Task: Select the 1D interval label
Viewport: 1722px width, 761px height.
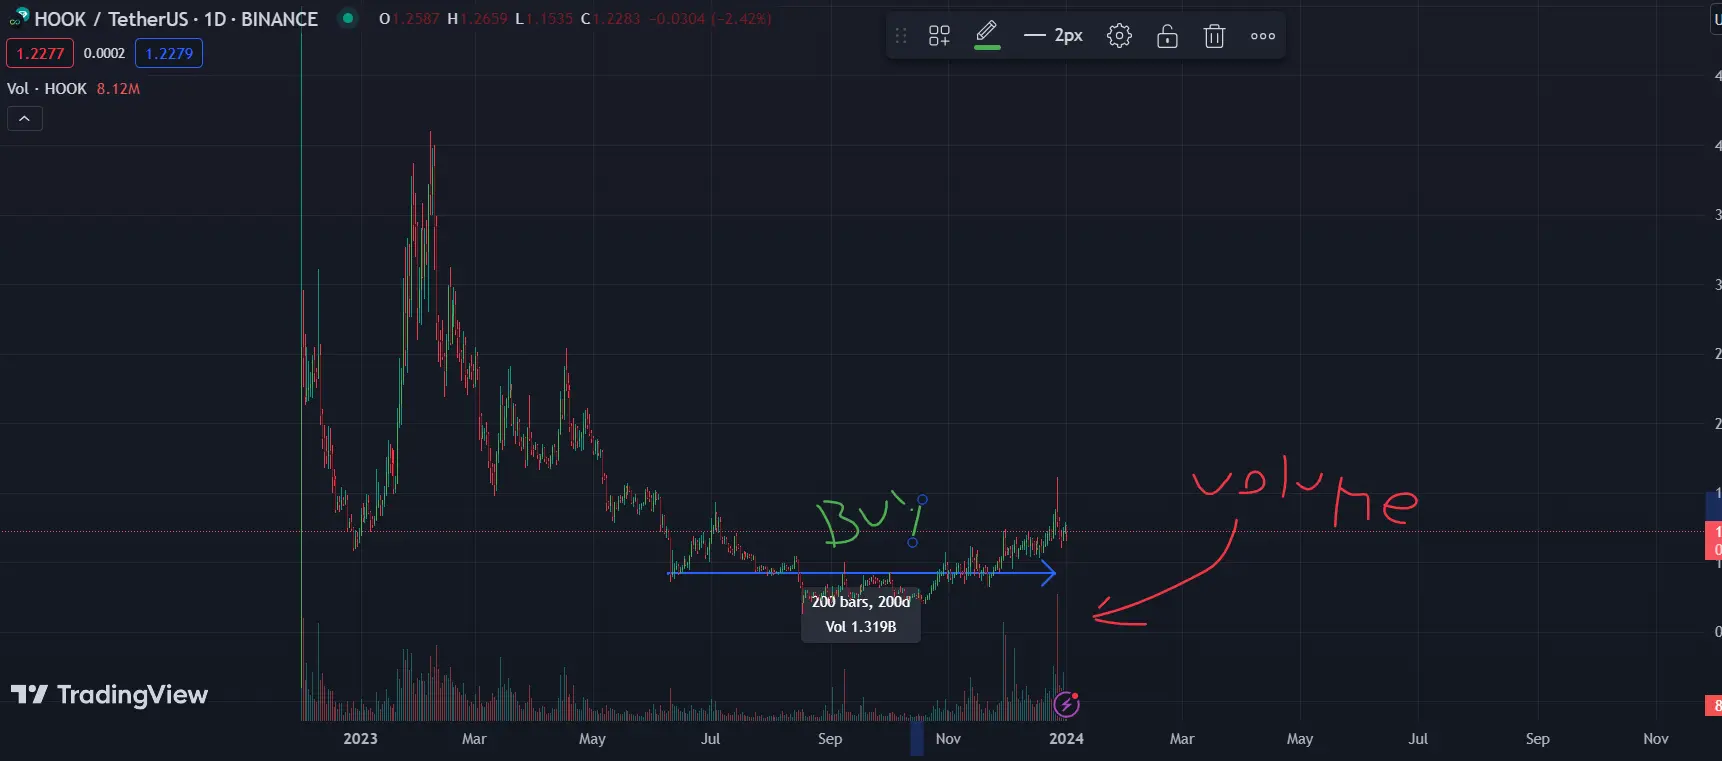Action: click(x=215, y=19)
